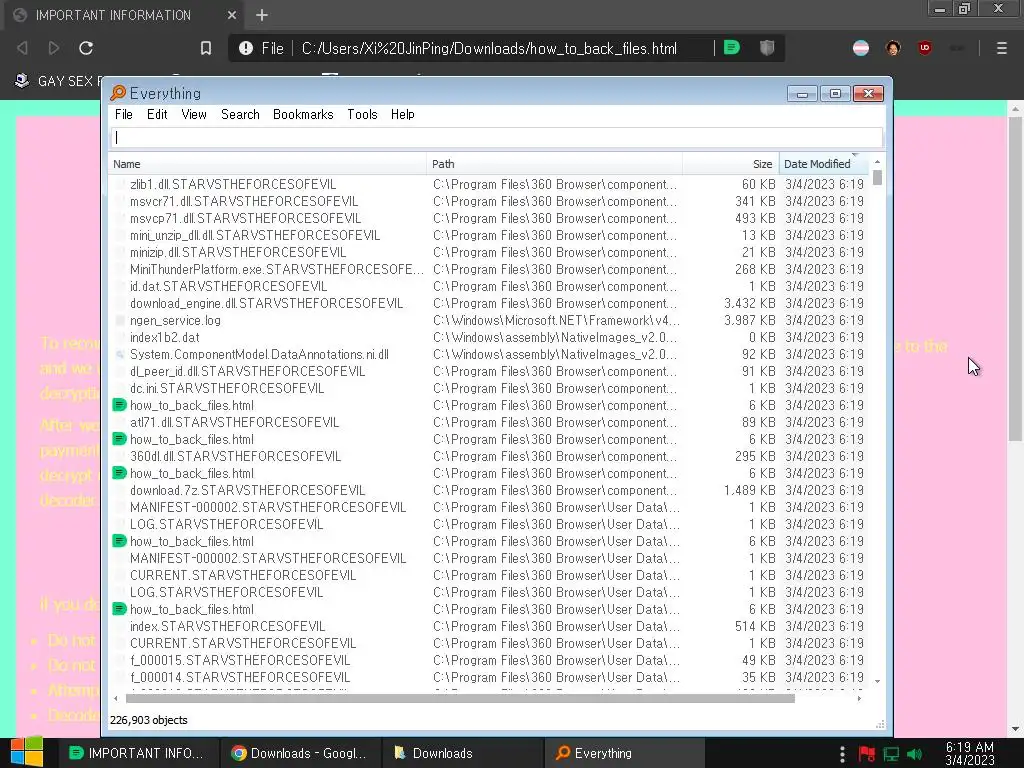The height and width of the screenshot is (768, 1024).
Task: Select MiniThunderPlatform.exe encrypted file
Action: coord(276,270)
